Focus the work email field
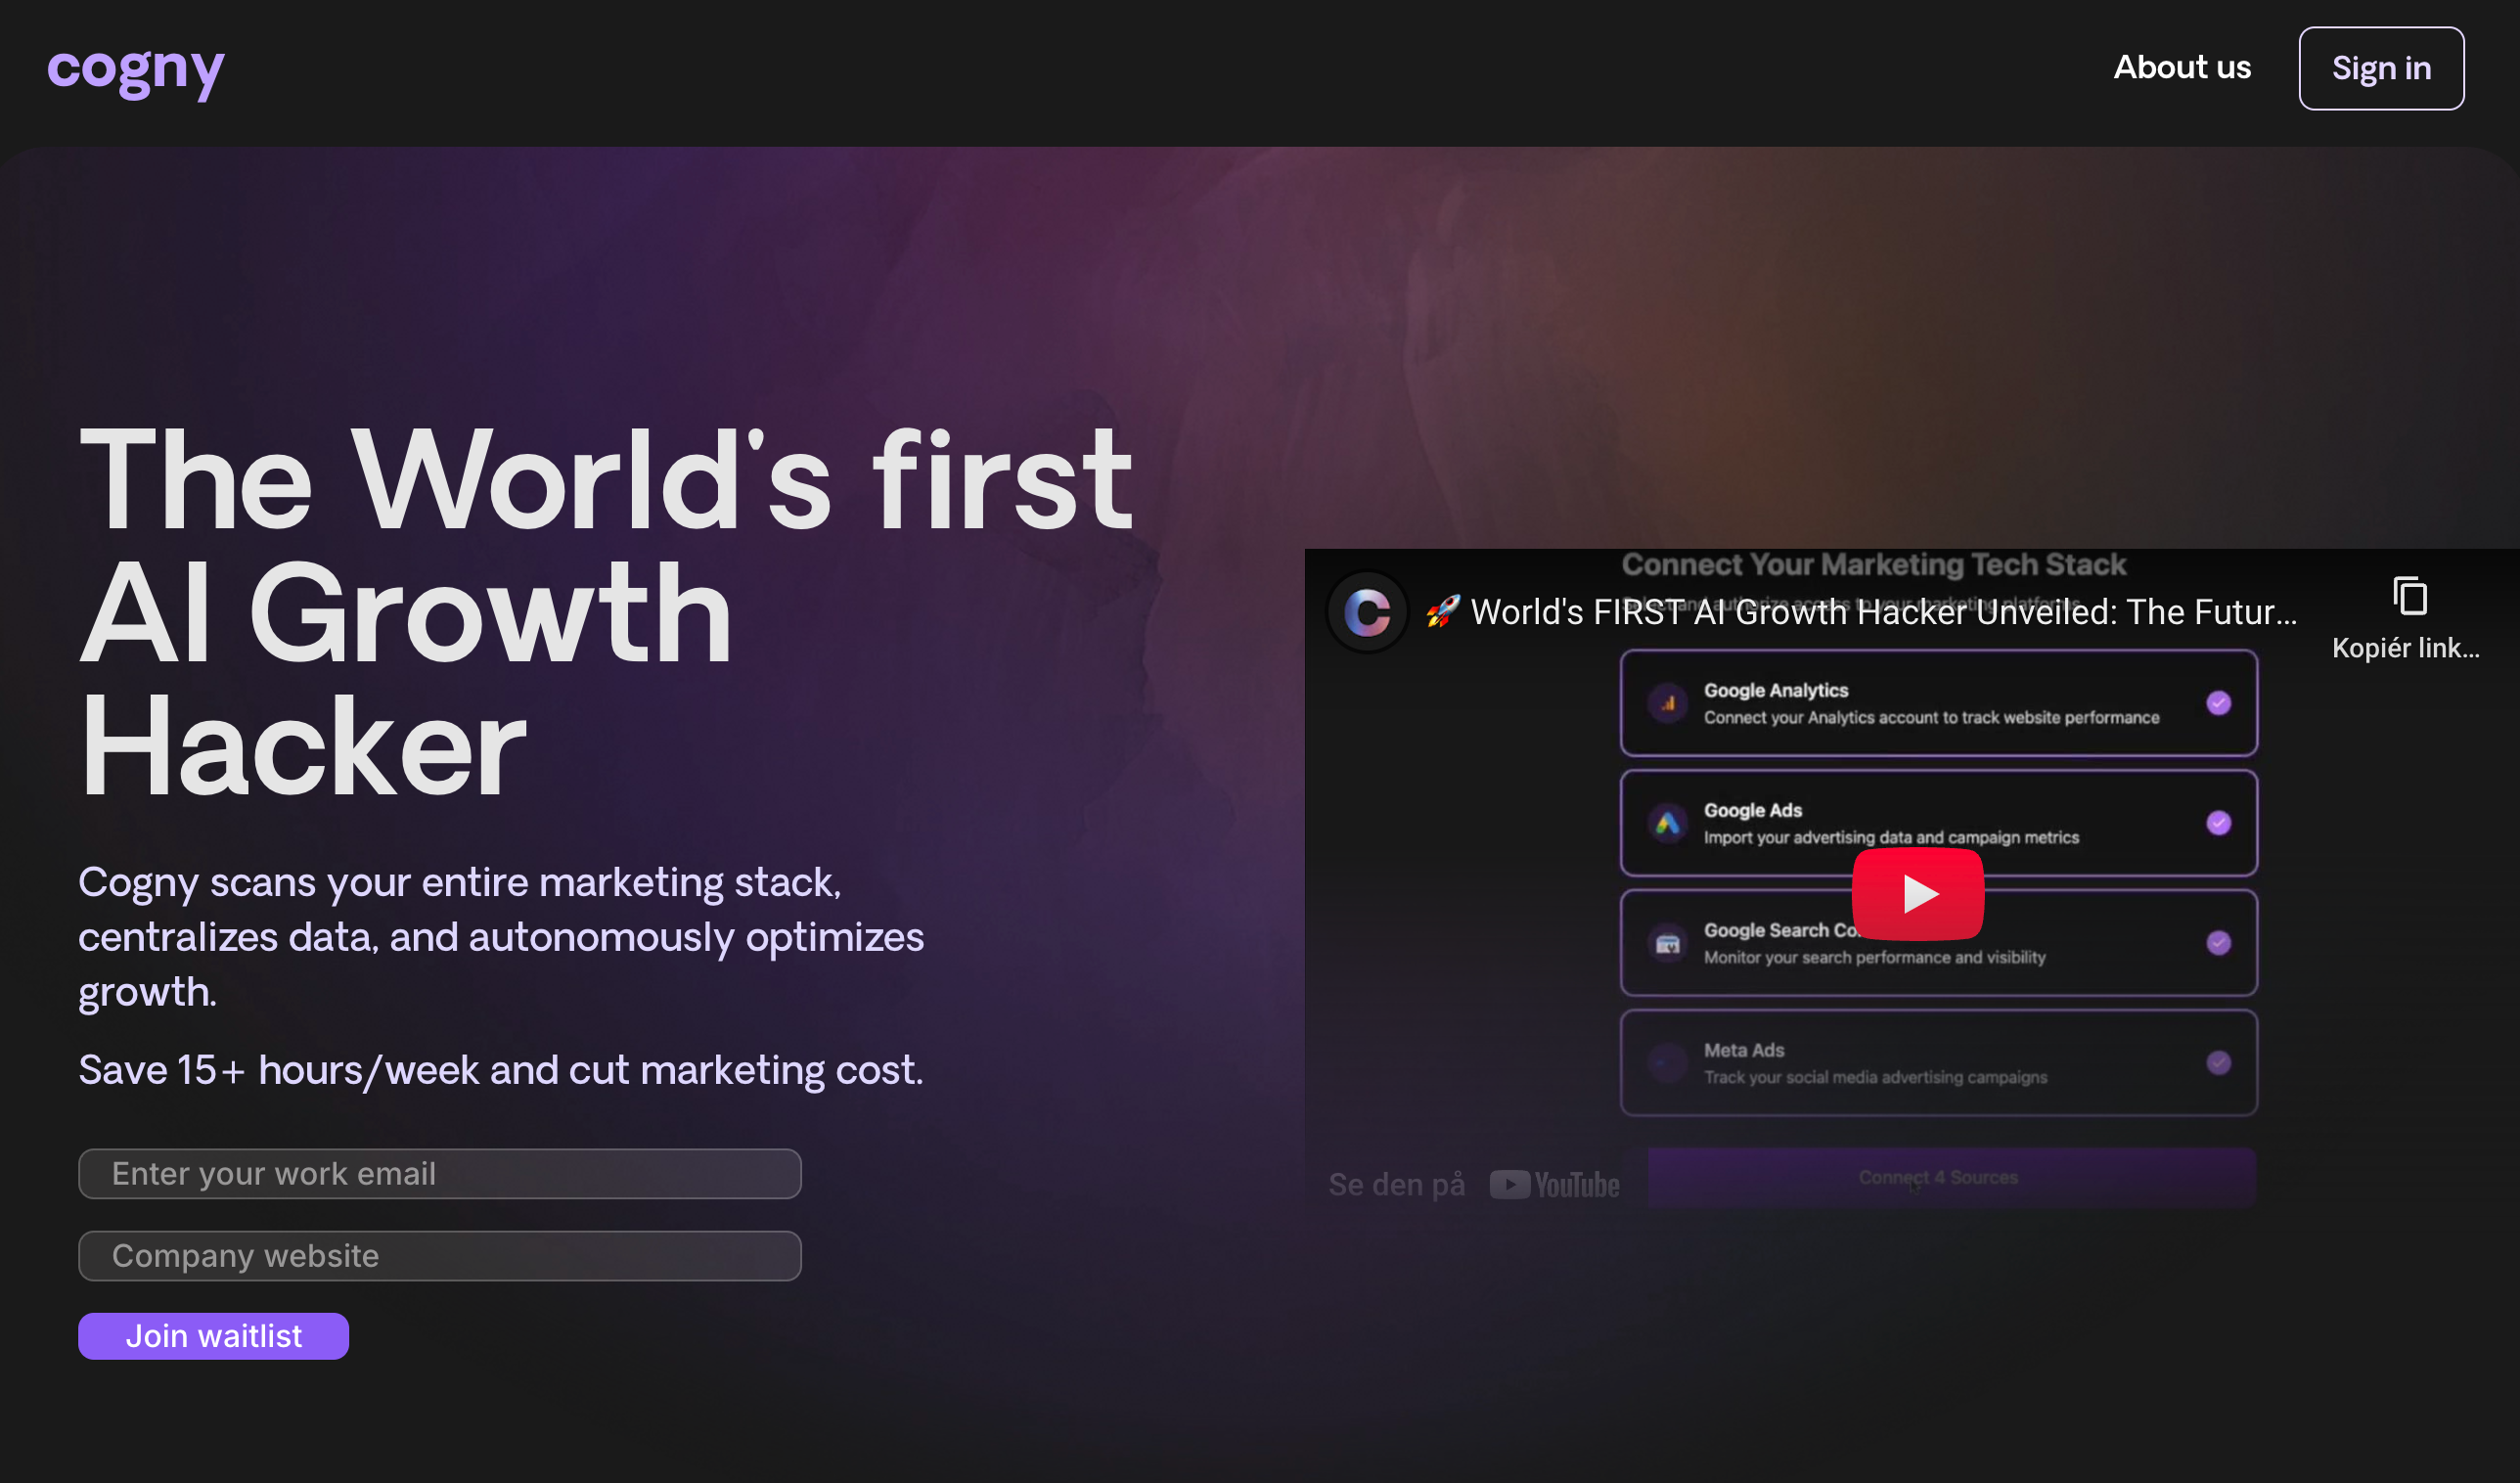The height and width of the screenshot is (1483, 2520). point(440,1173)
